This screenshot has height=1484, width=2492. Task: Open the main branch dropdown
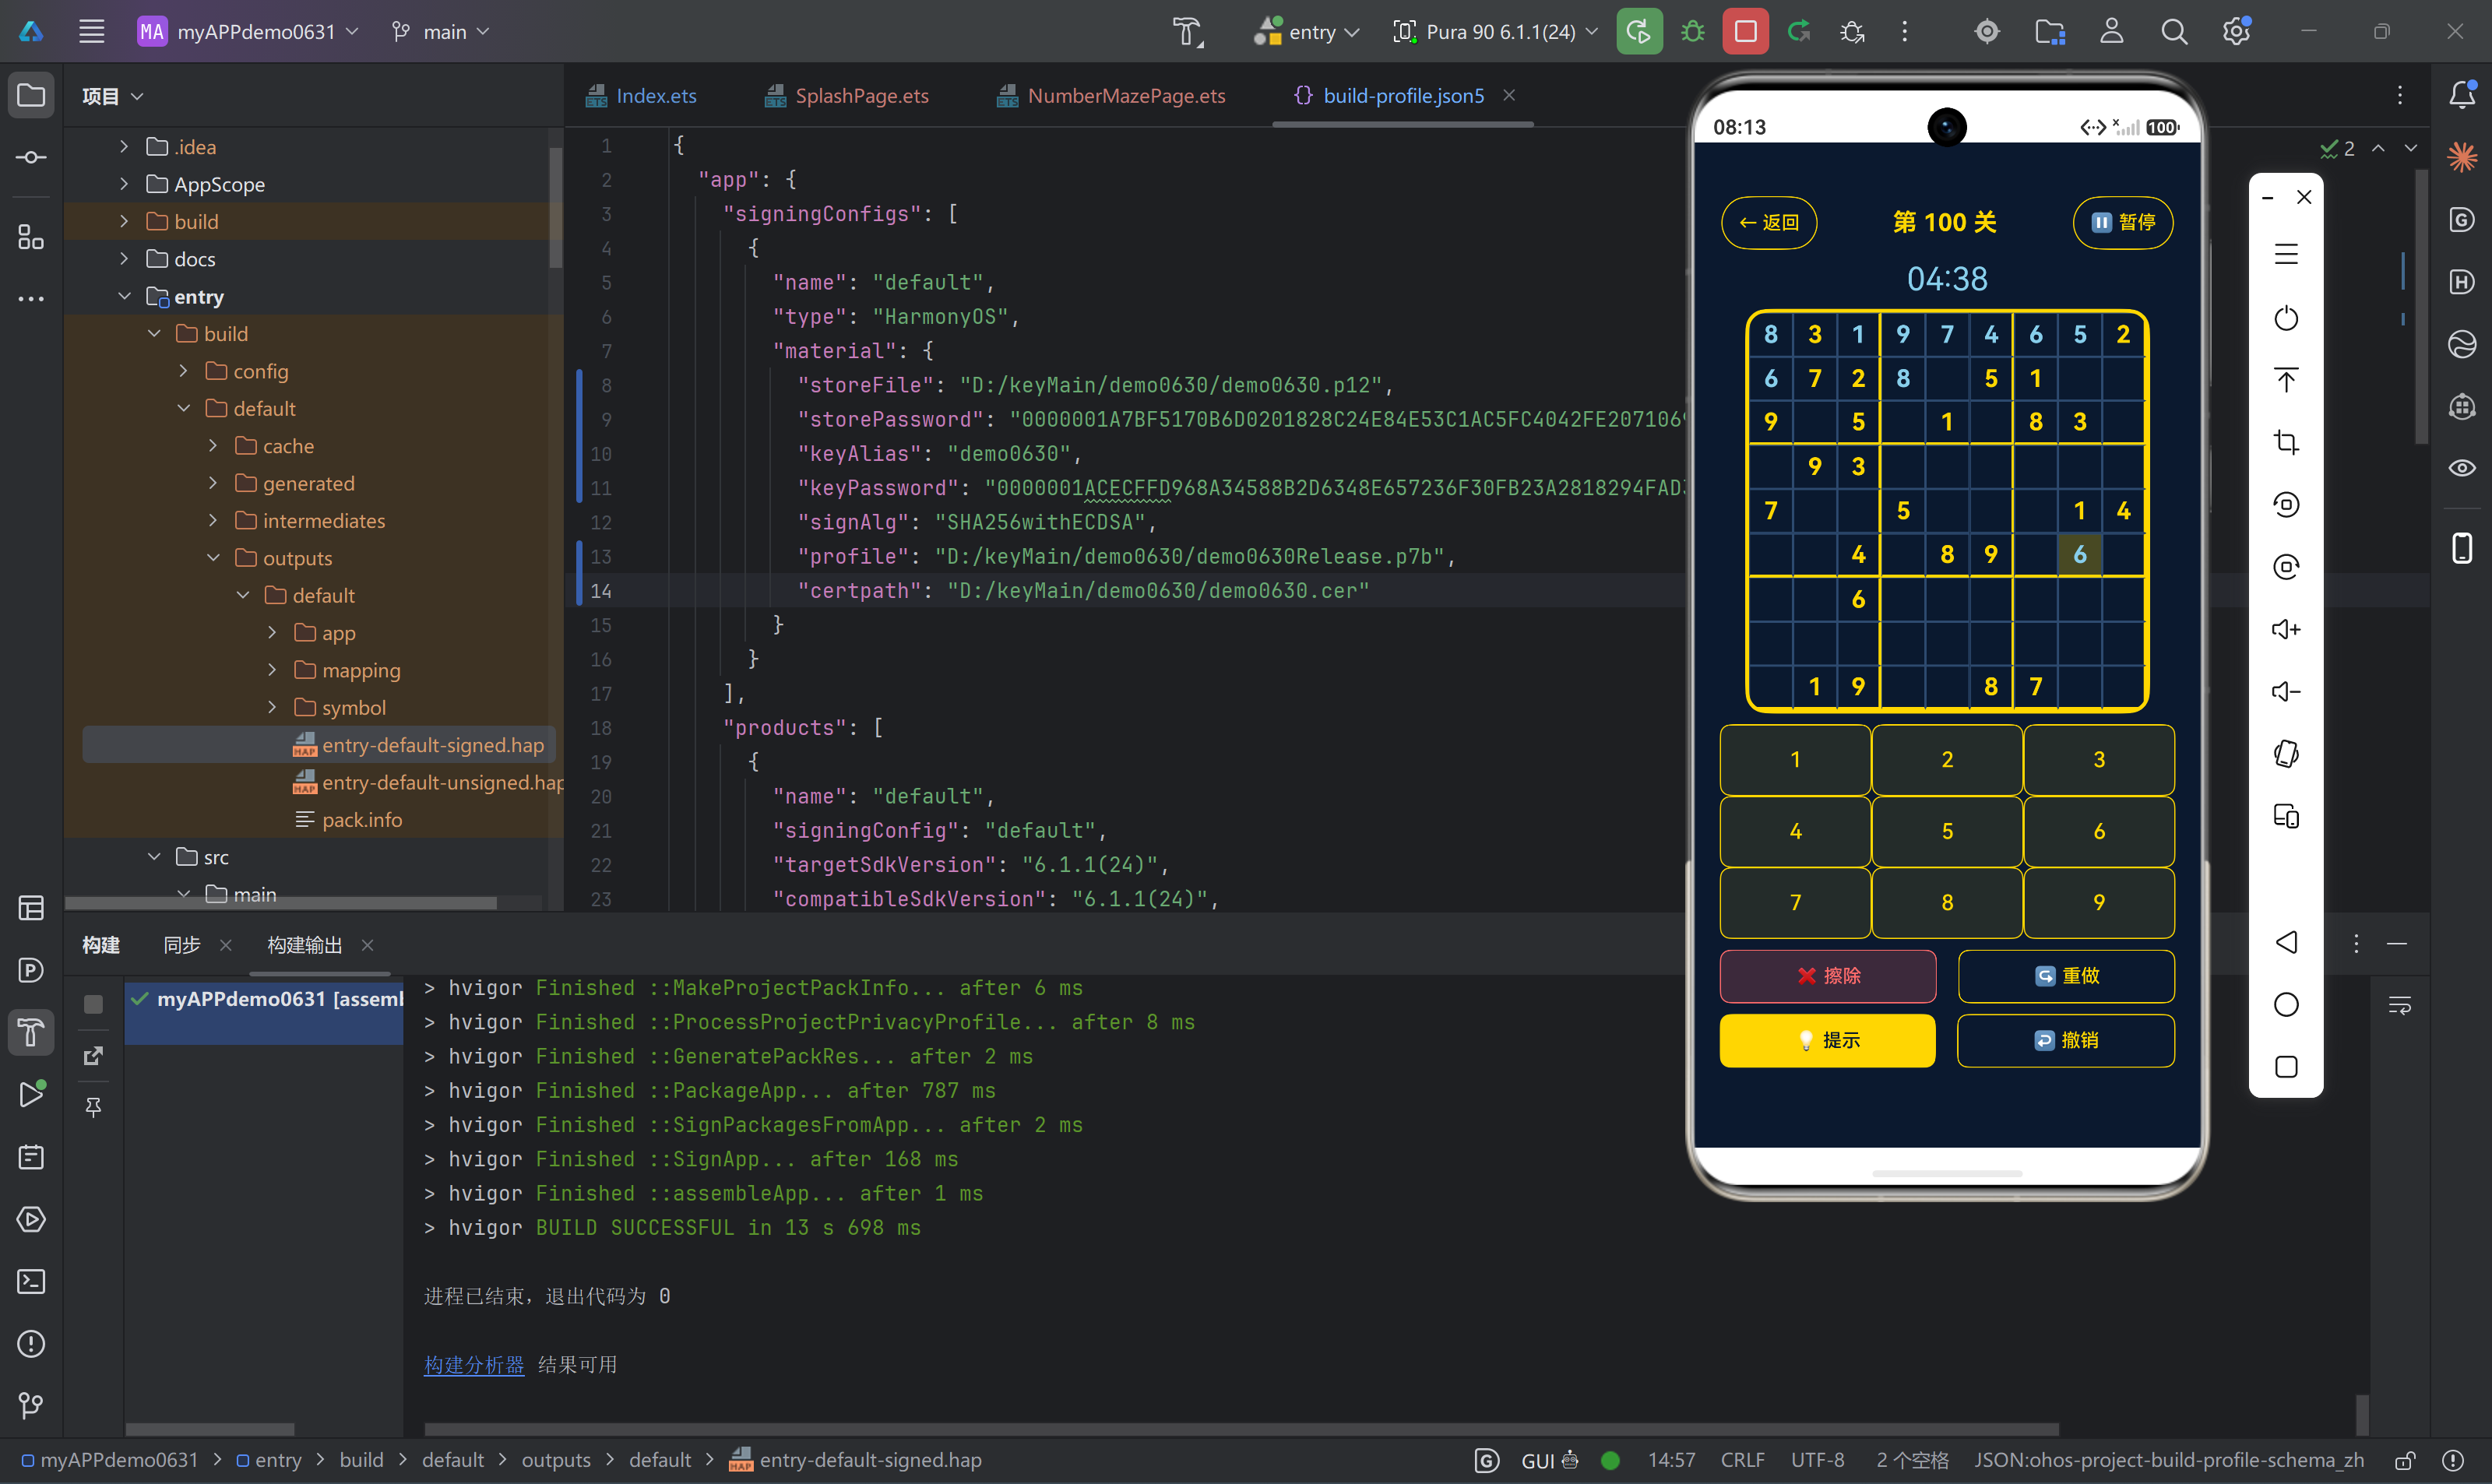pyautogui.click(x=440, y=32)
